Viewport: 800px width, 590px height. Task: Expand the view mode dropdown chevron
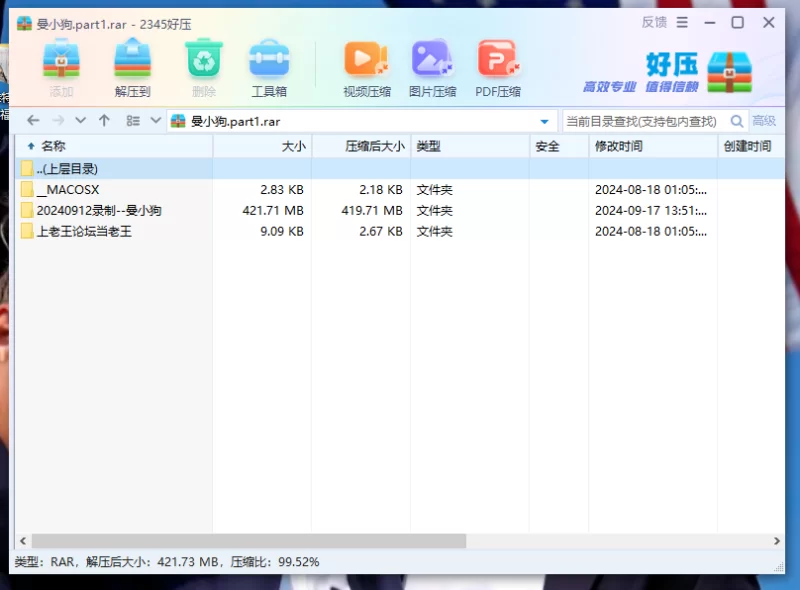[156, 121]
